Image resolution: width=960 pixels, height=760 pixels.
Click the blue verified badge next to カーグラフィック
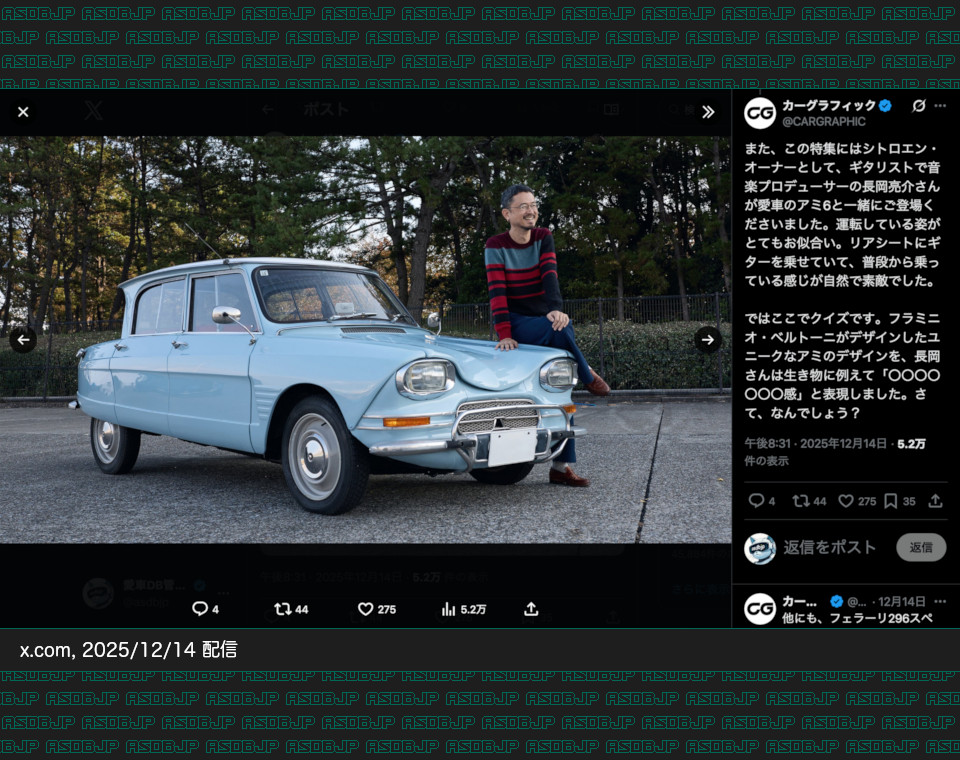886,104
